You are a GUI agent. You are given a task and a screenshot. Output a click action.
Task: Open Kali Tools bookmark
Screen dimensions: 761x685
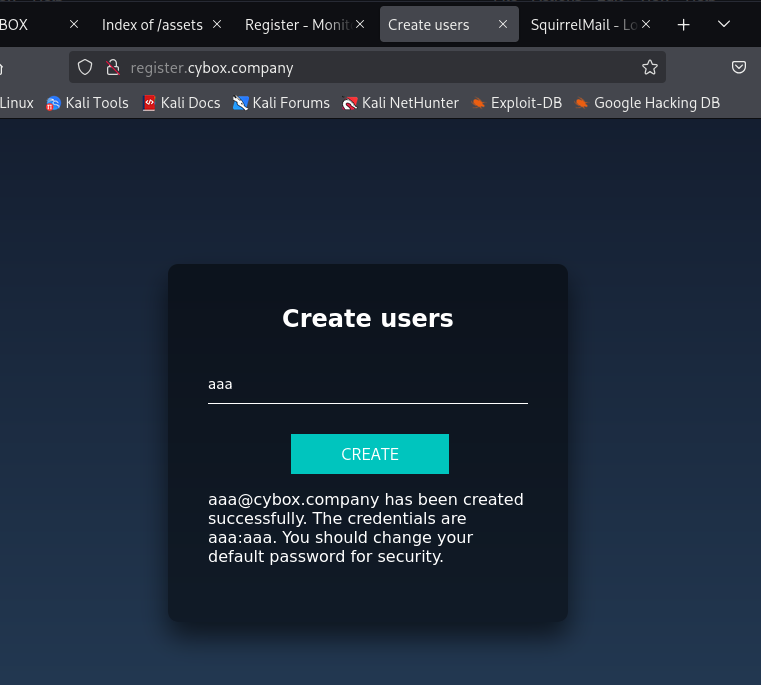[x=87, y=102]
